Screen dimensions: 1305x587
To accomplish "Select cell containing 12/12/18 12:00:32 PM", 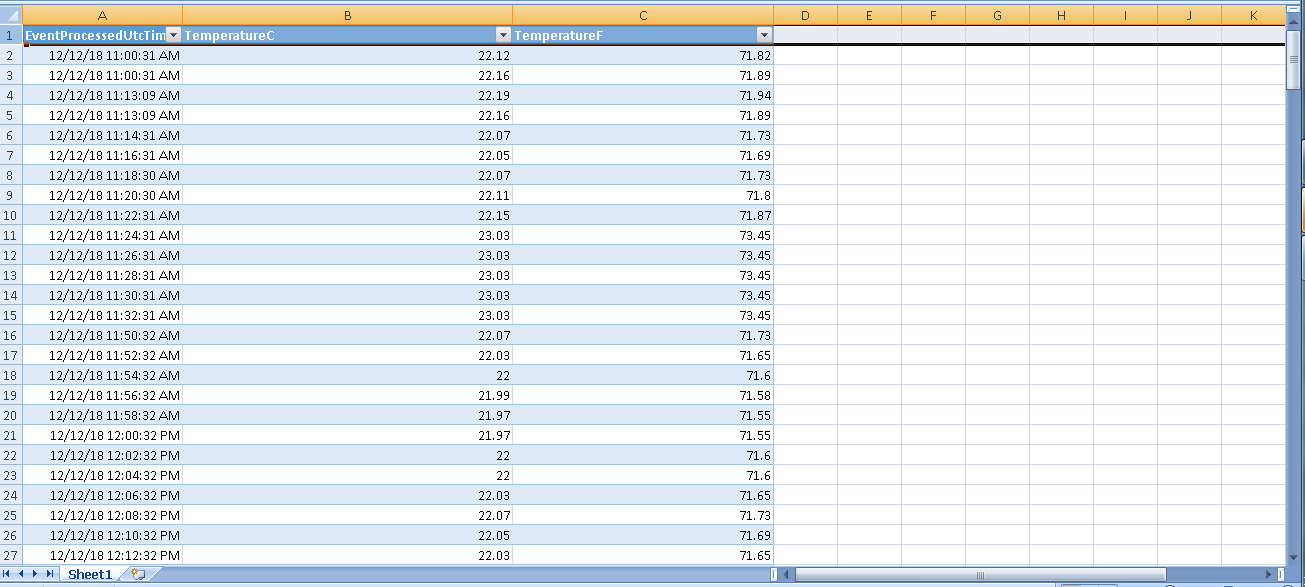I will 102,435.
